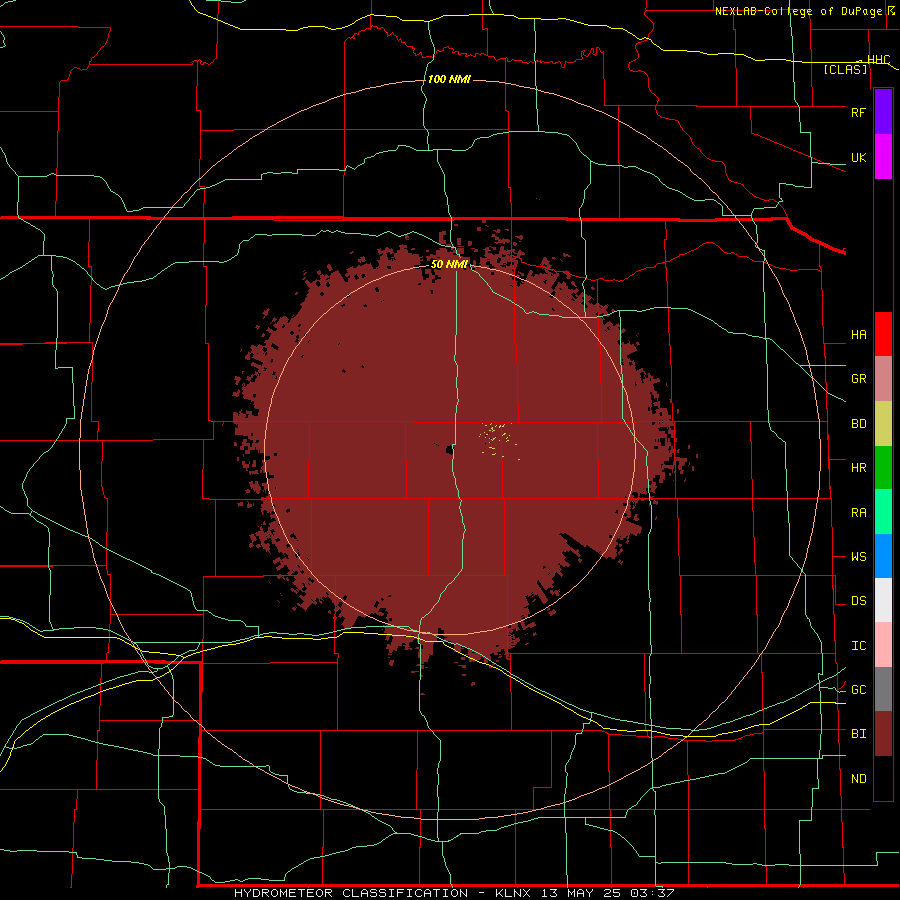This screenshot has width=900, height=900.
Task: Click the RA light green legend swatch
Action: point(883,512)
